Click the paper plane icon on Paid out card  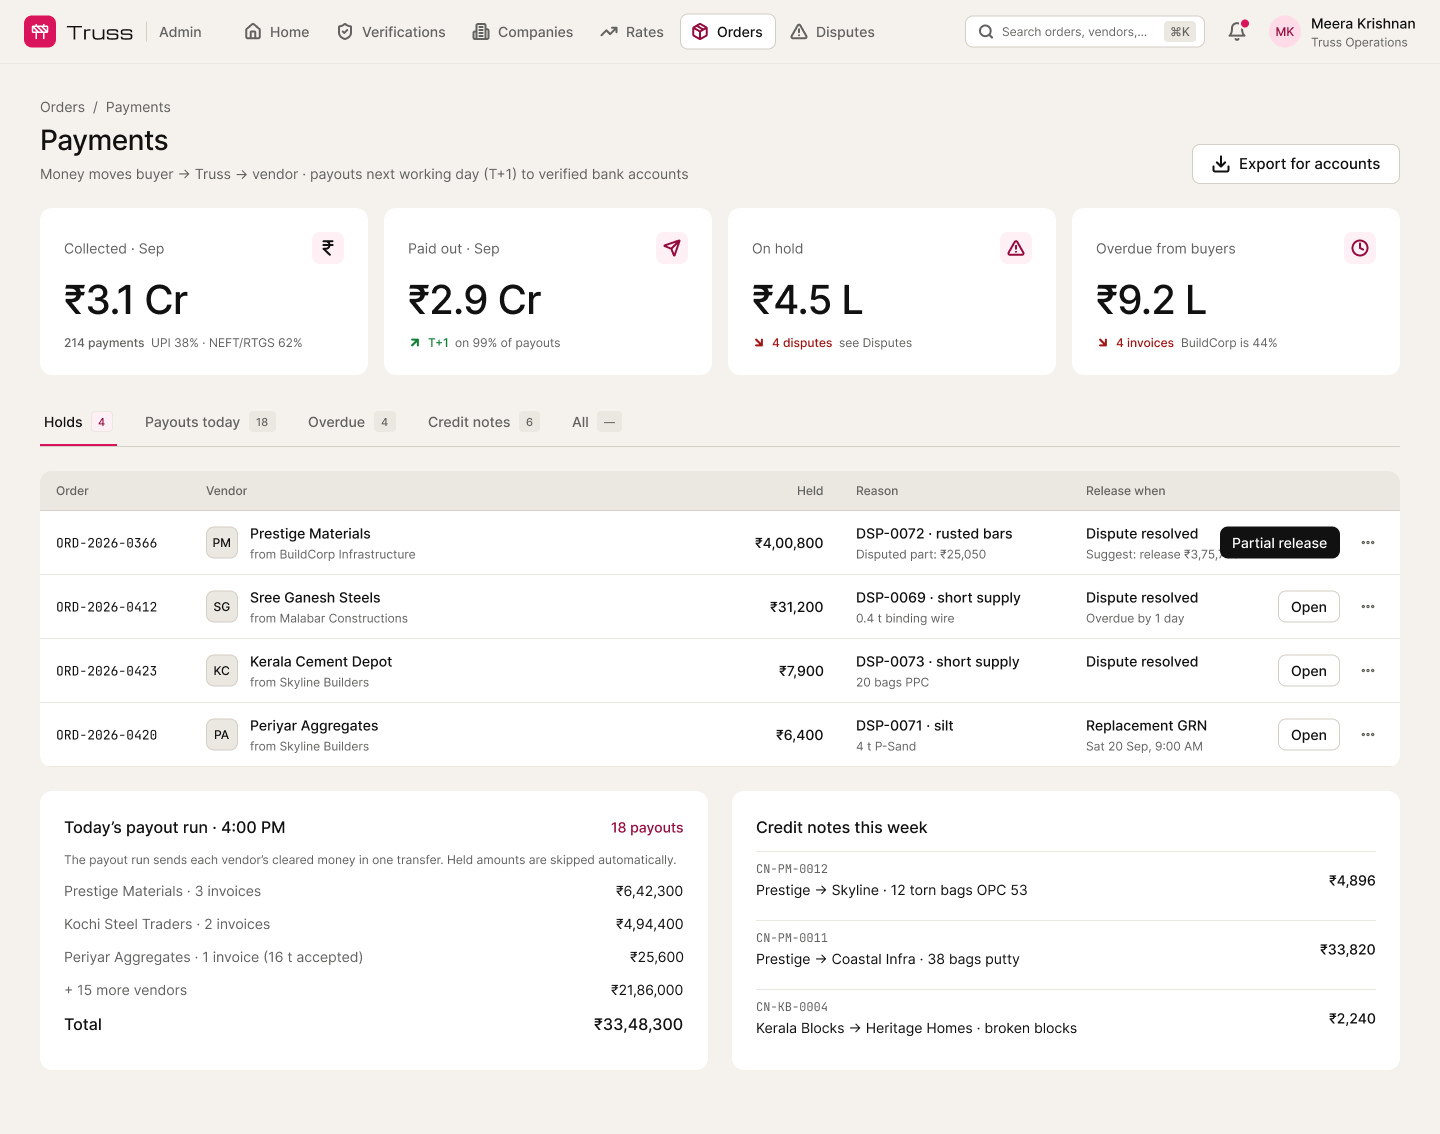pos(672,248)
